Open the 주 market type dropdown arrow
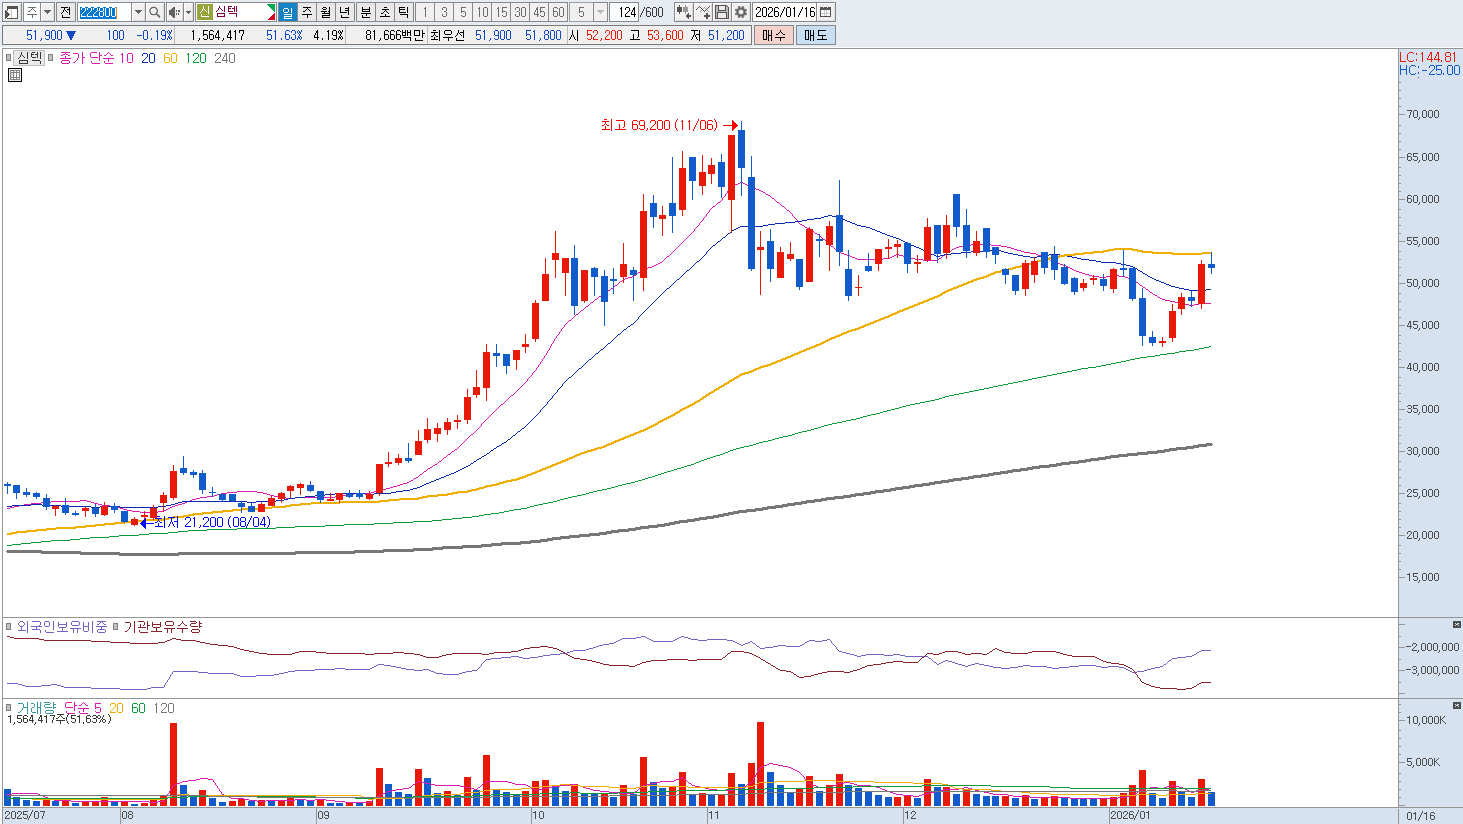1463x824 pixels. pyautogui.click(x=47, y=12)
